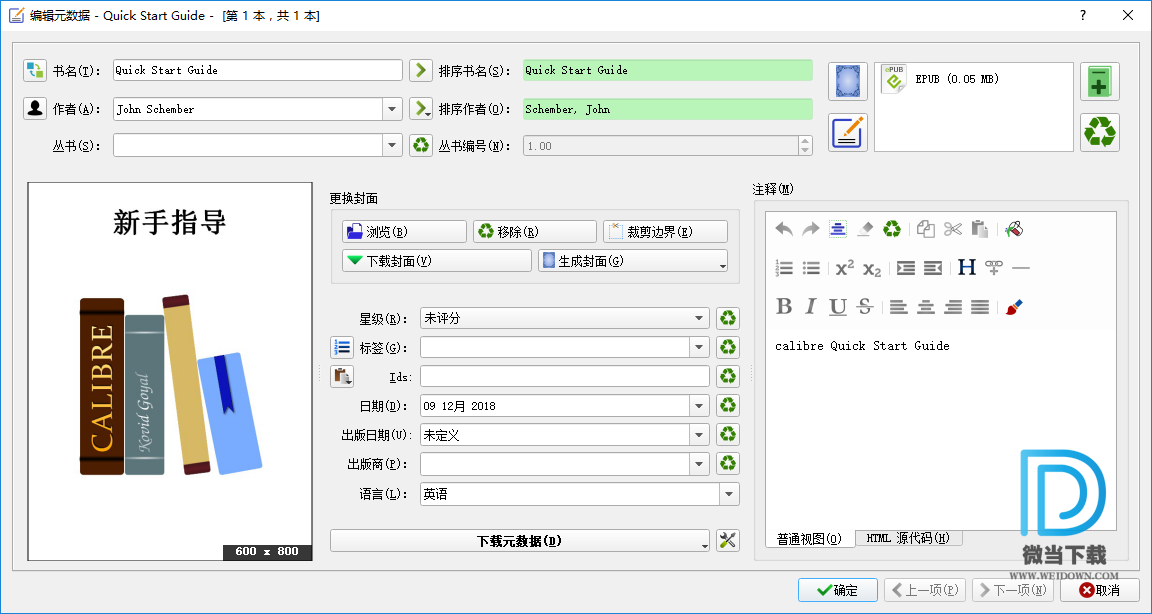Expand the publisher dropdown
The image size is (1152, 614).
coord(699,463)
